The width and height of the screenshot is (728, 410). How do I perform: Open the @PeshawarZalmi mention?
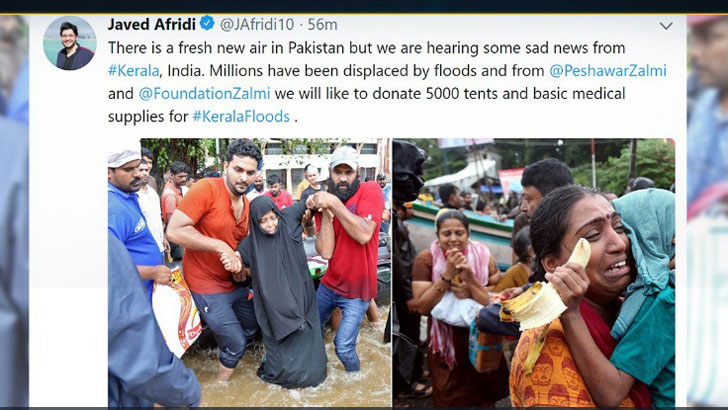[608, 71]
